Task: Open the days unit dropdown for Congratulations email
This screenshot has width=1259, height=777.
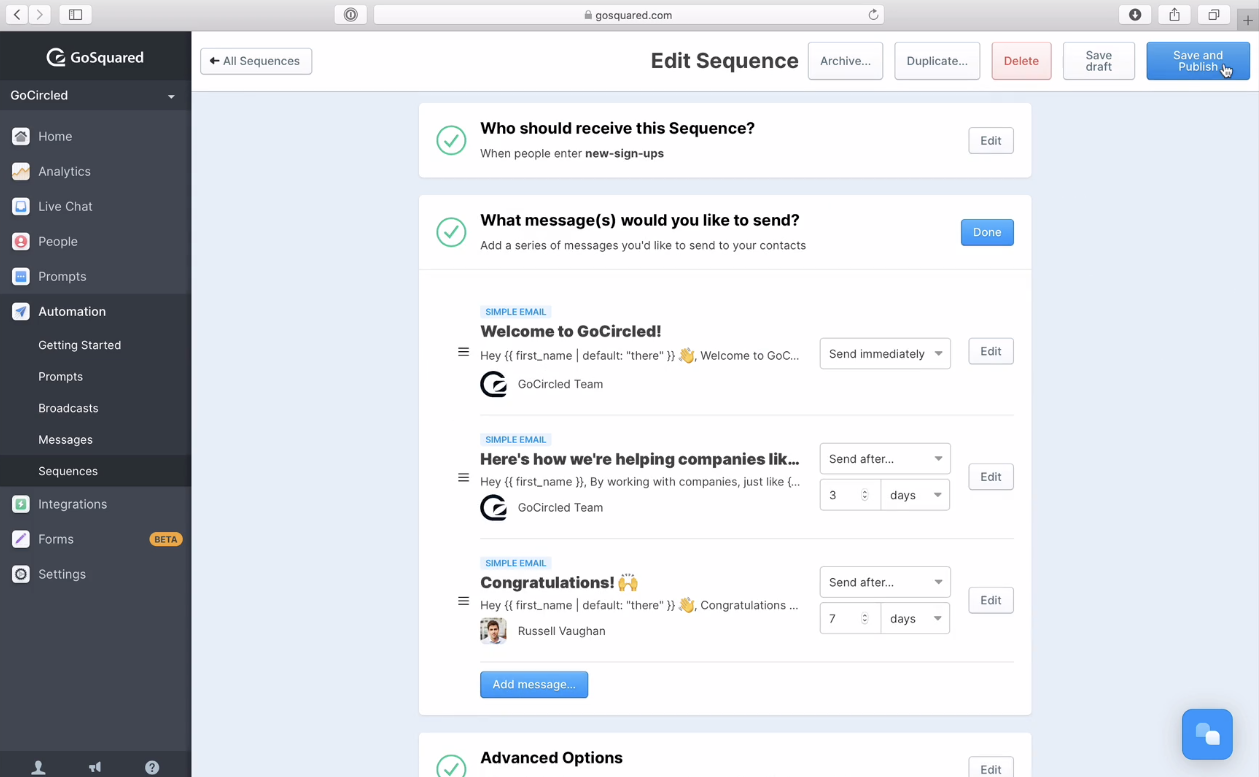Action: 915,618
